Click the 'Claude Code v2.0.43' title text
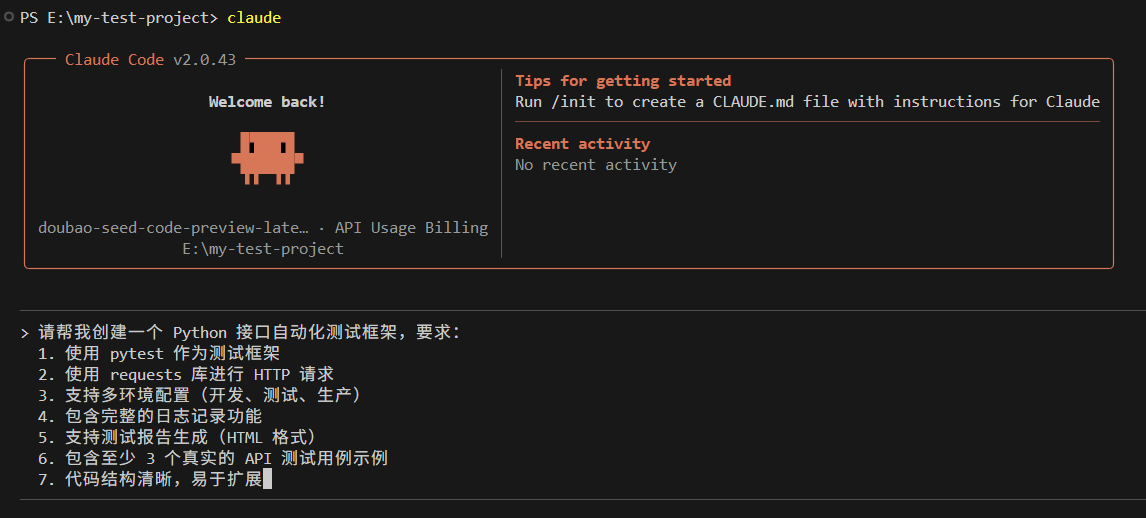 pos(150,60)
